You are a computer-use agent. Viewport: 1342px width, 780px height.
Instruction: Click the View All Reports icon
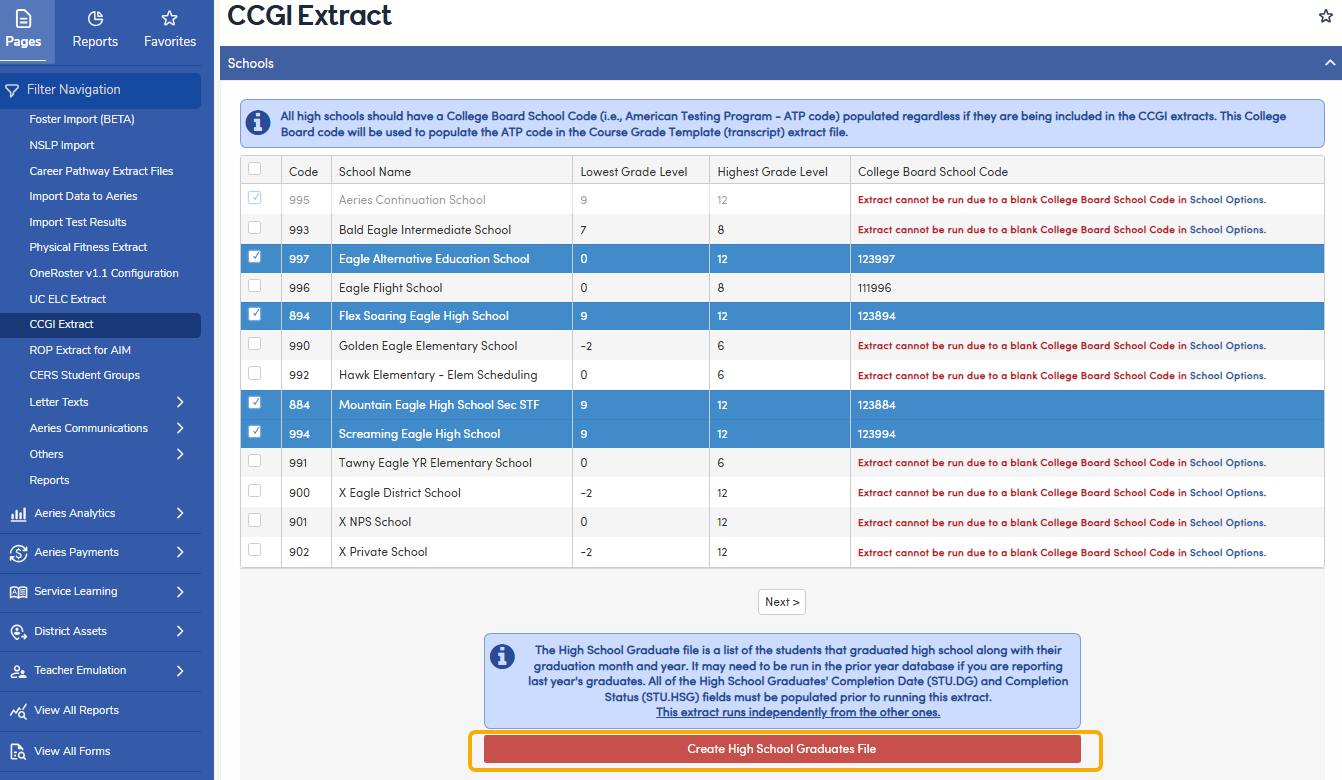pos(18,711)
